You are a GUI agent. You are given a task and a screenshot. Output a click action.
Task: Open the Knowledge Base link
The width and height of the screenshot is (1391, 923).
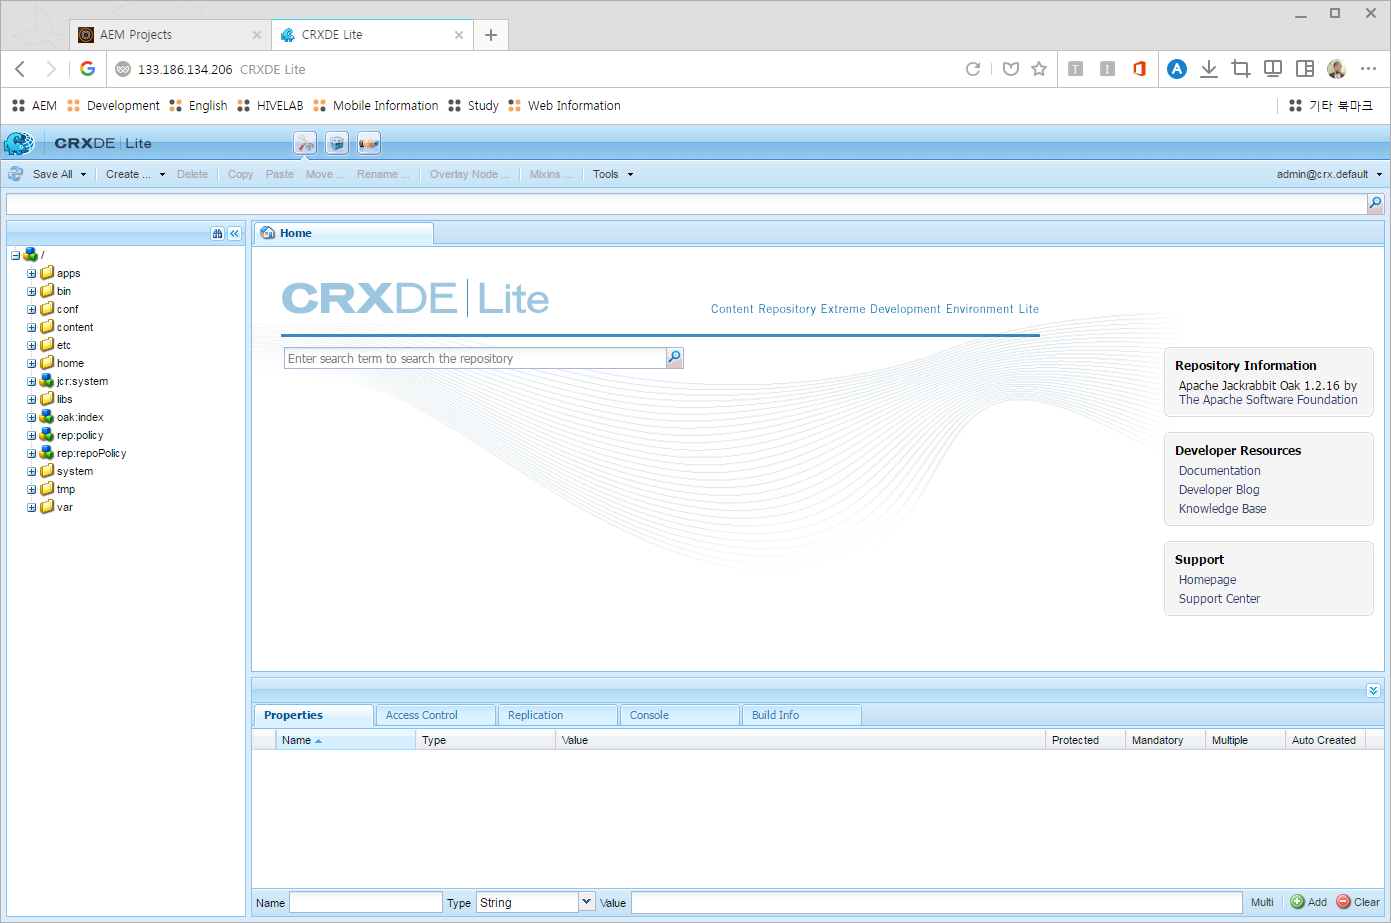click(1222, 509)
